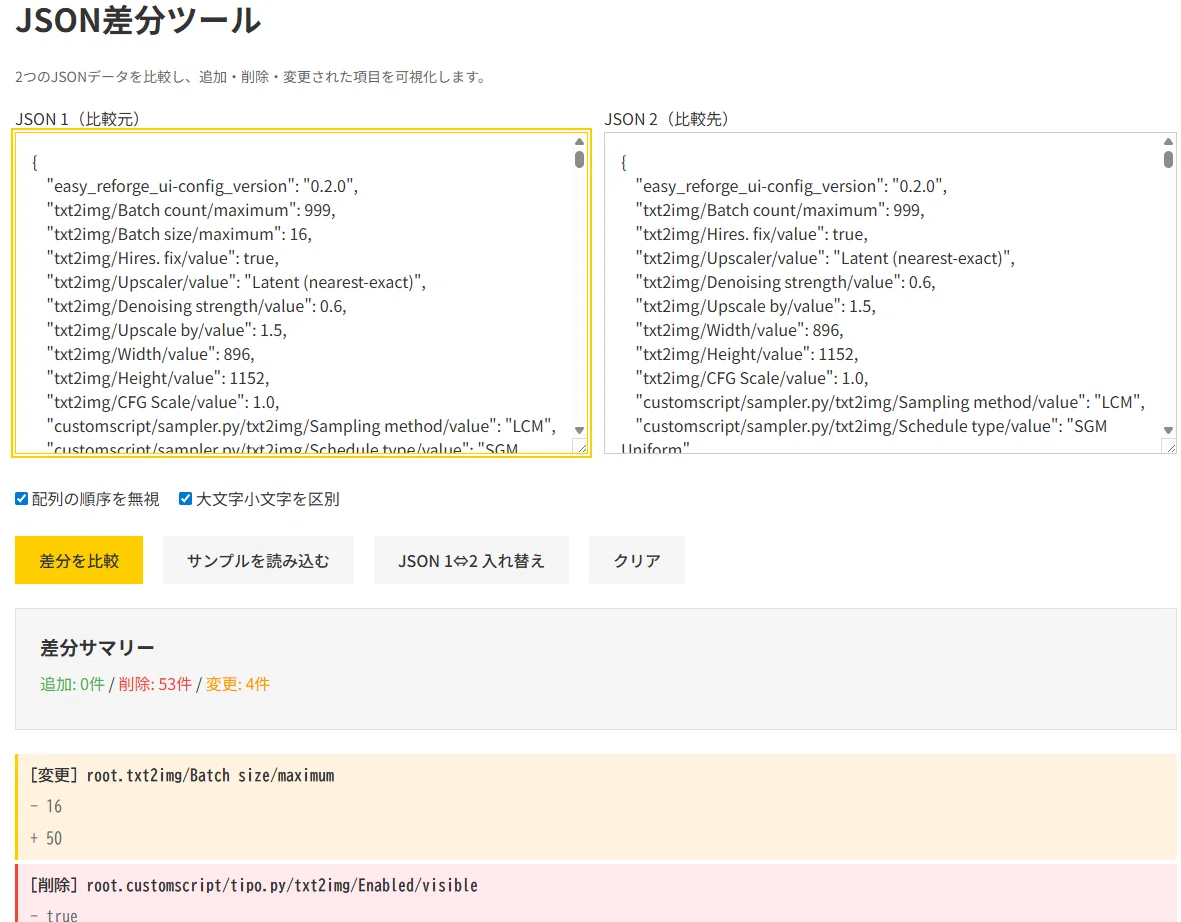
Task: Click the "txt2img/CFG Scale/value": 1.0 line in JSON 1
Action: pos(163,402)
